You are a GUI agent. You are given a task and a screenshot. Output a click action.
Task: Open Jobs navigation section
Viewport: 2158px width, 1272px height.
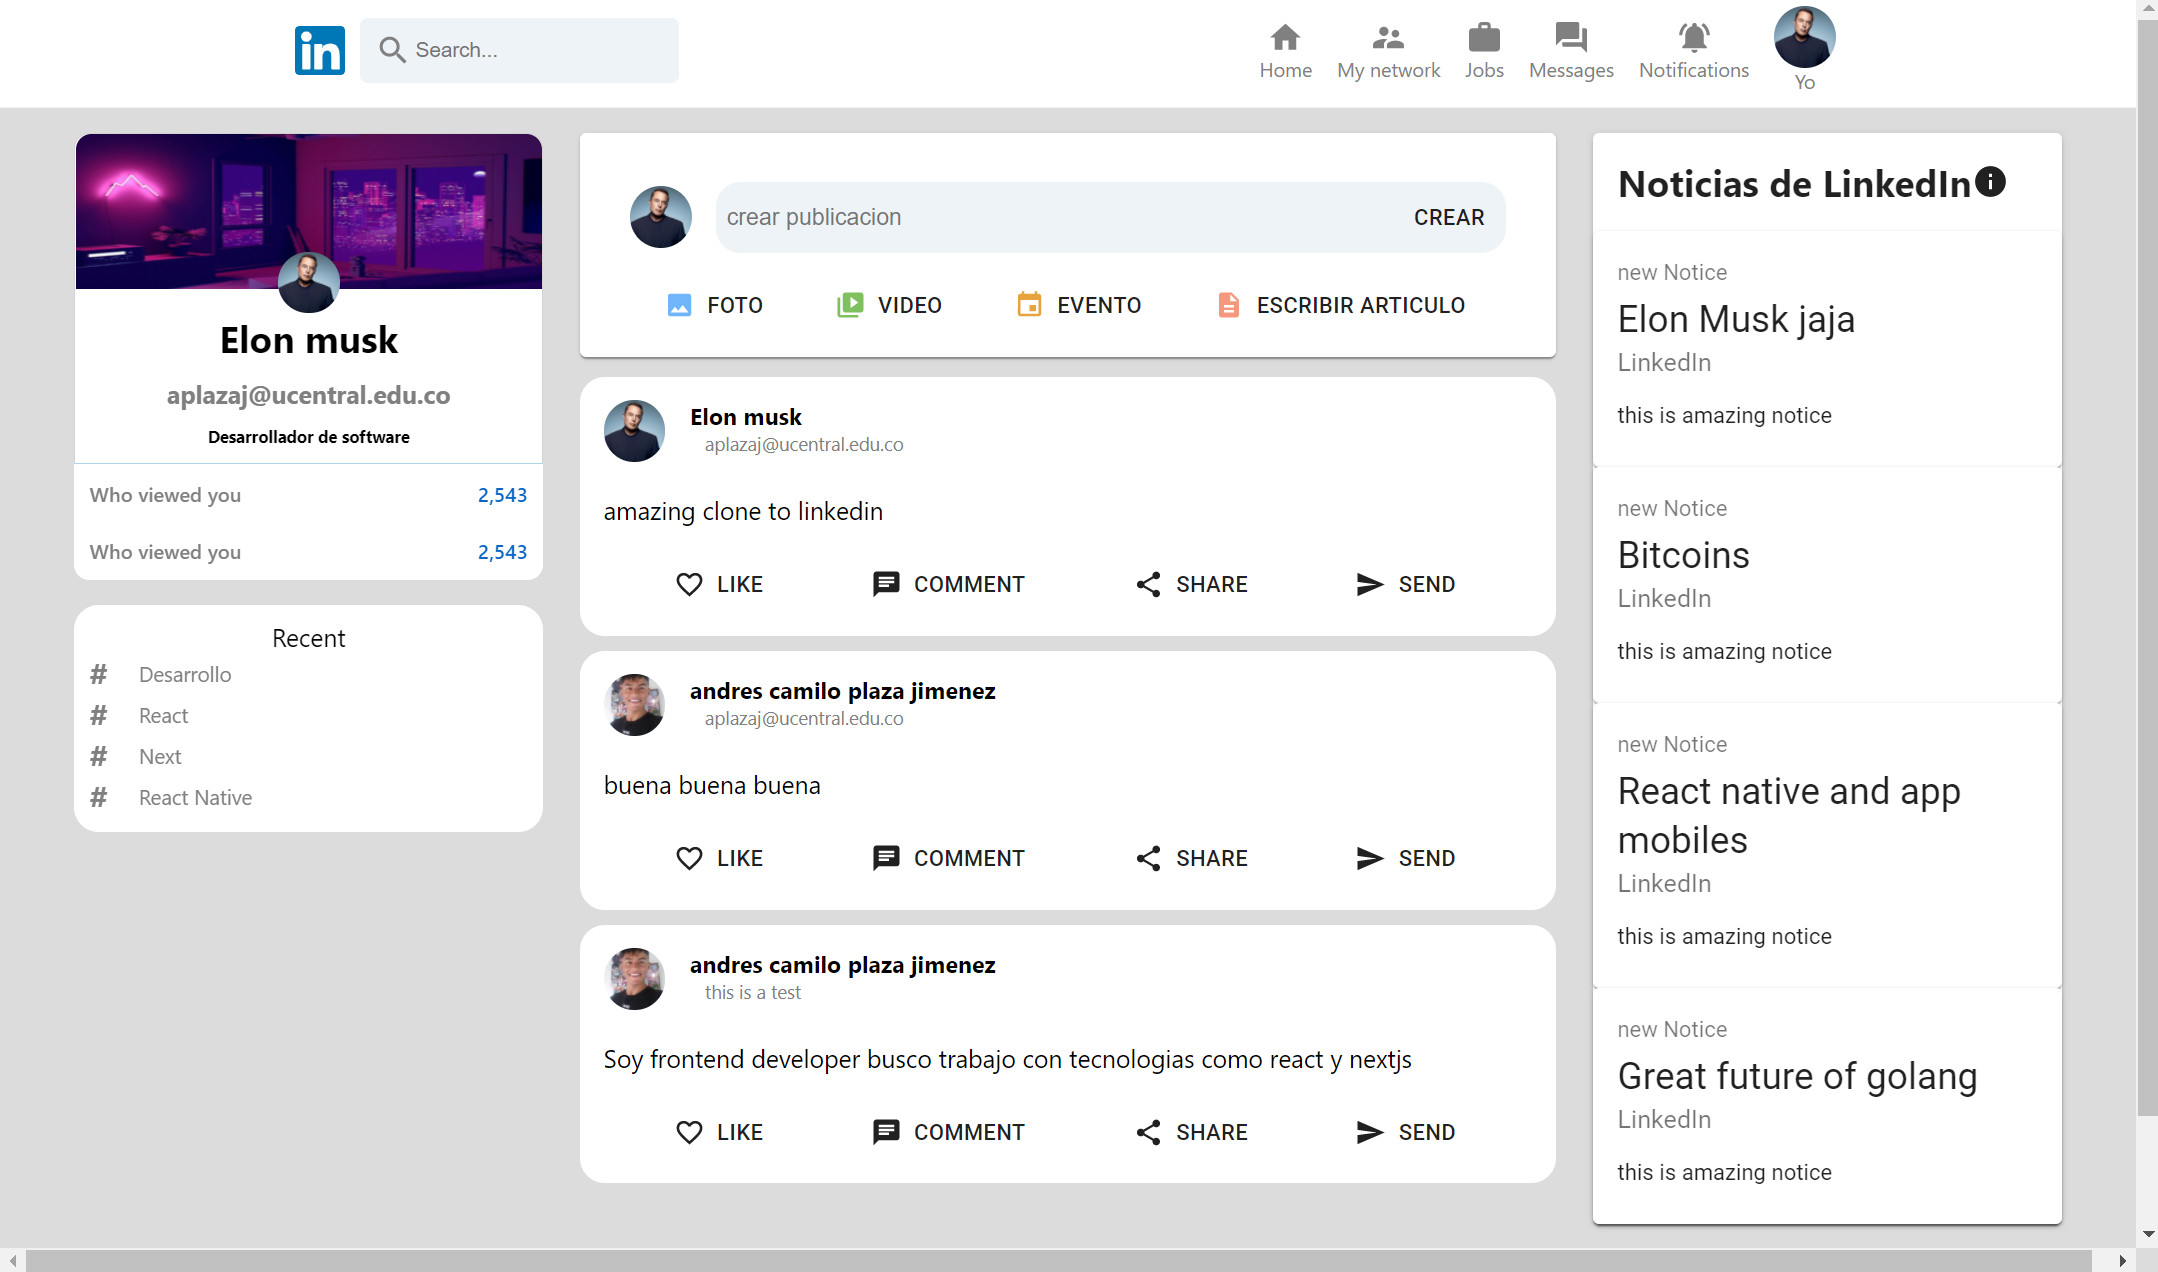1484,48
